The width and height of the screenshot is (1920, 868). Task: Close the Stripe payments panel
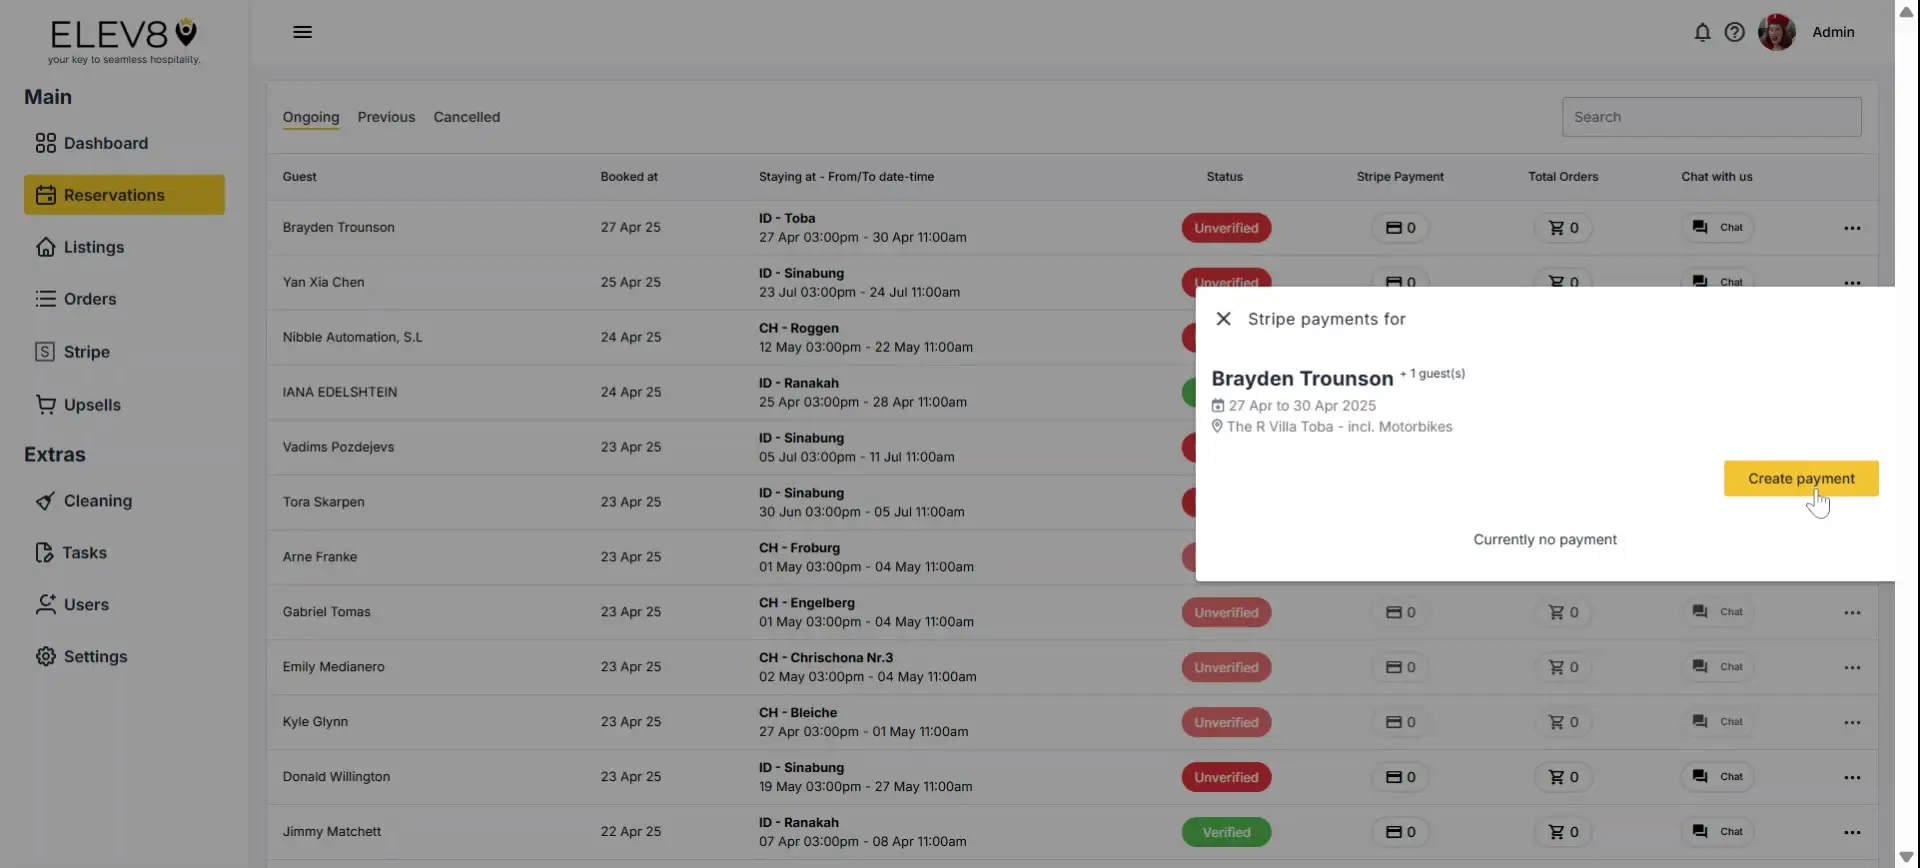click(x=1223, y=319)
